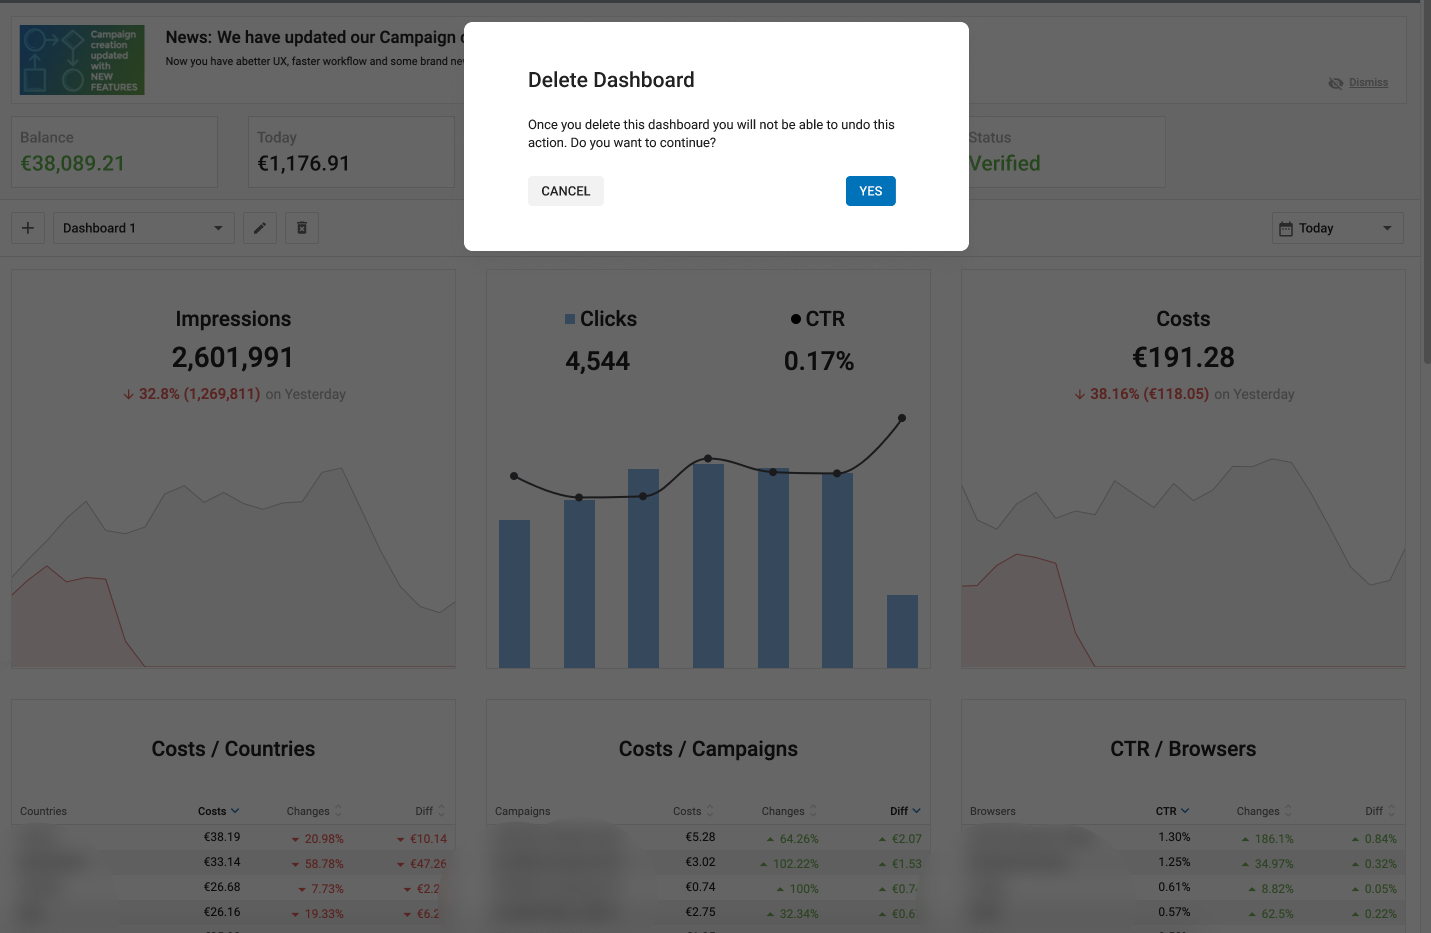This screenshot has width=1431, height=933.
Task: Hide the news banner using the crossed-eye icon
Action: click(1336, 82)
